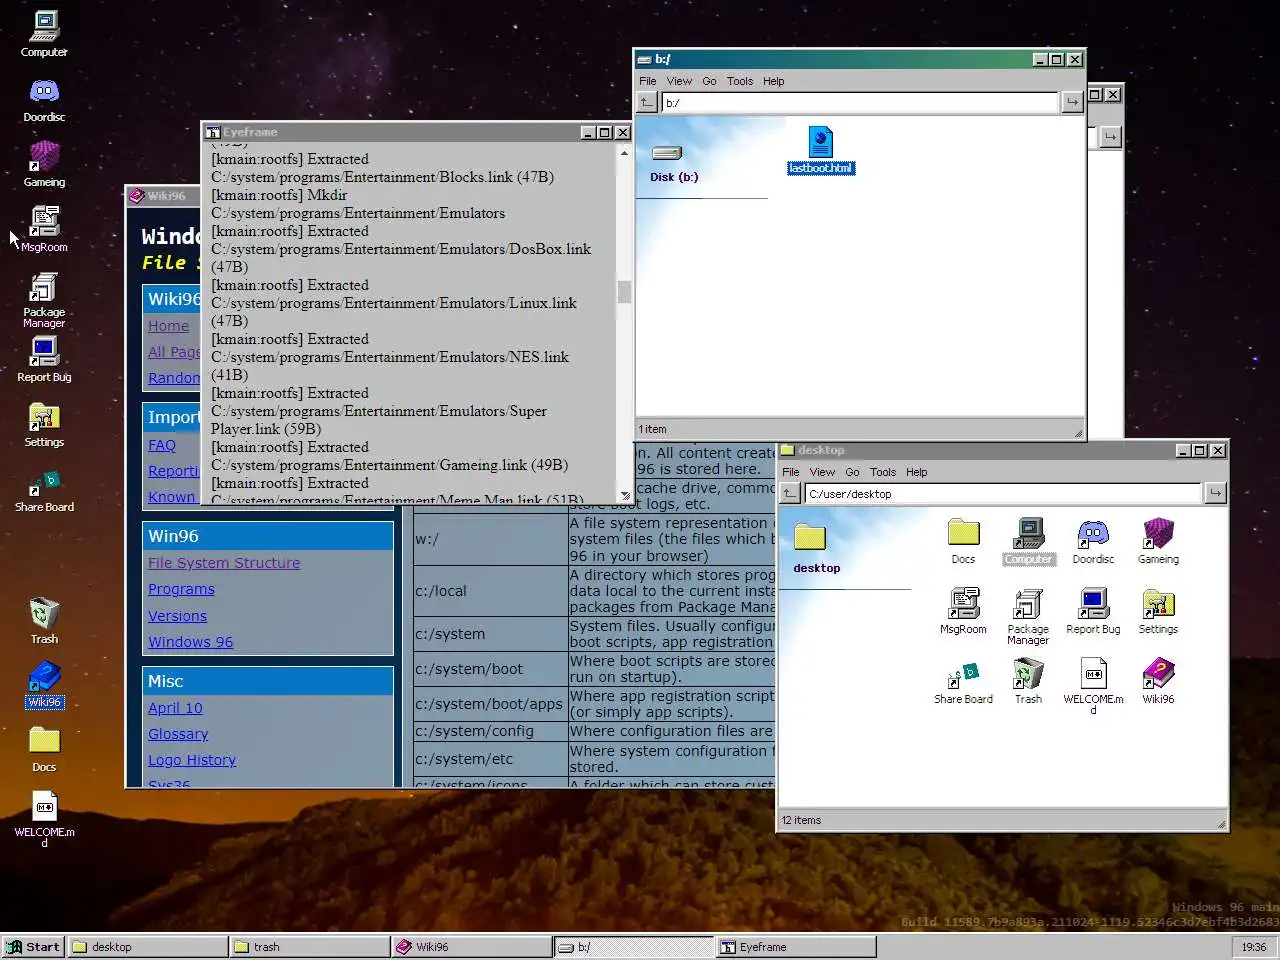Open Report Bug in desktop explorer window
This screenshot has width=1280, height=960.
(x=1093, y=612)
